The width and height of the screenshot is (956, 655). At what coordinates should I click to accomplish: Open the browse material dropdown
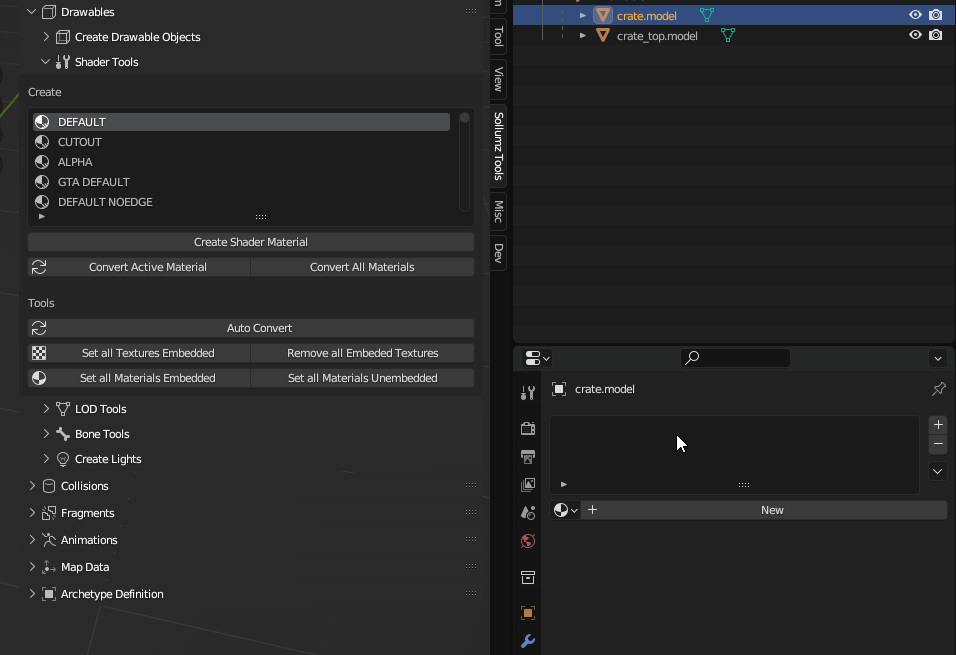point(565,510)
